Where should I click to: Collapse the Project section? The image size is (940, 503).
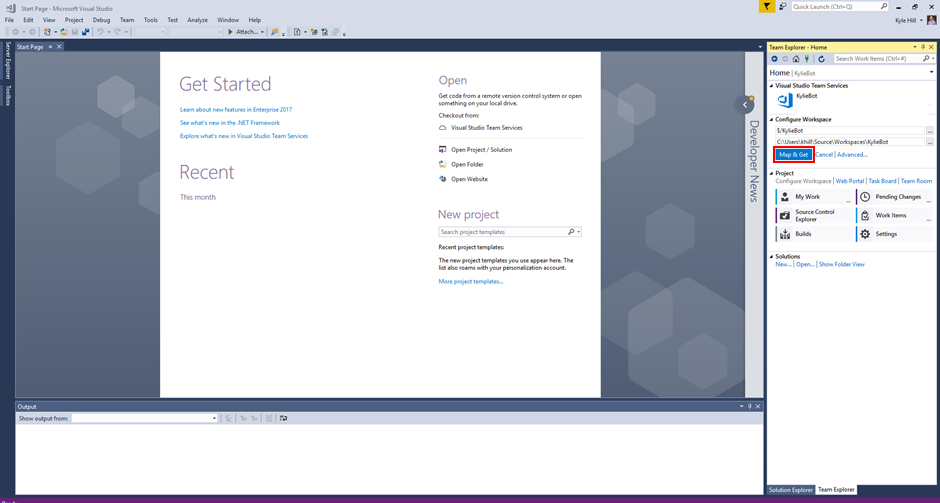pos(772,173)
